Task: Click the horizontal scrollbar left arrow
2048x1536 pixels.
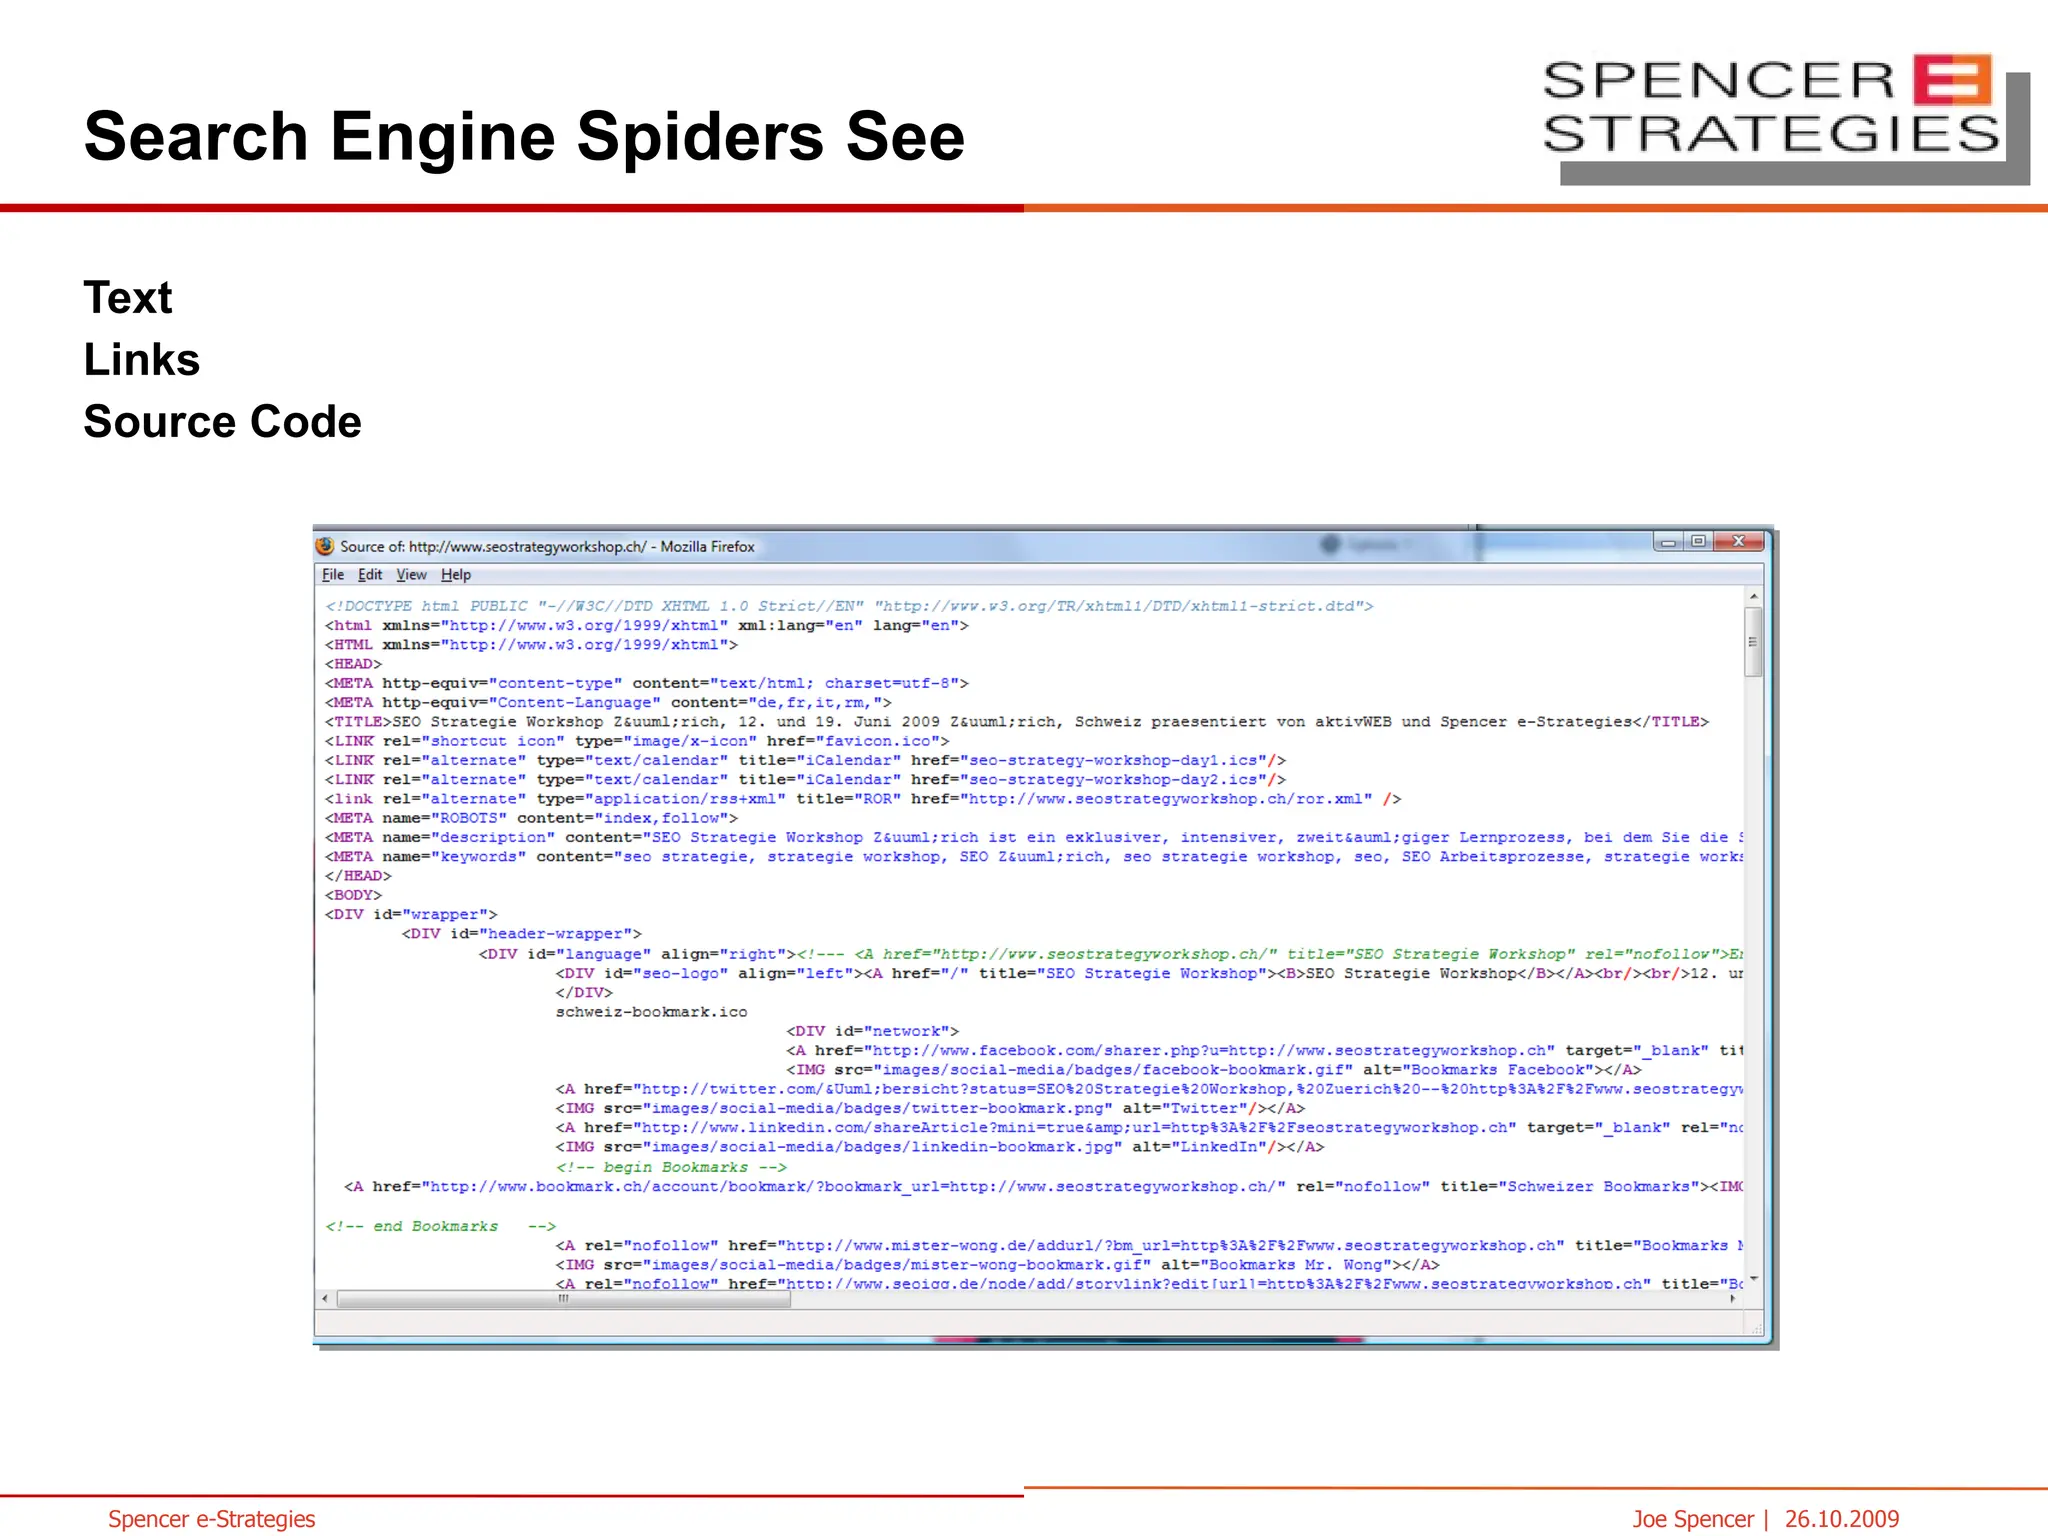Action: pos(325,1299)
